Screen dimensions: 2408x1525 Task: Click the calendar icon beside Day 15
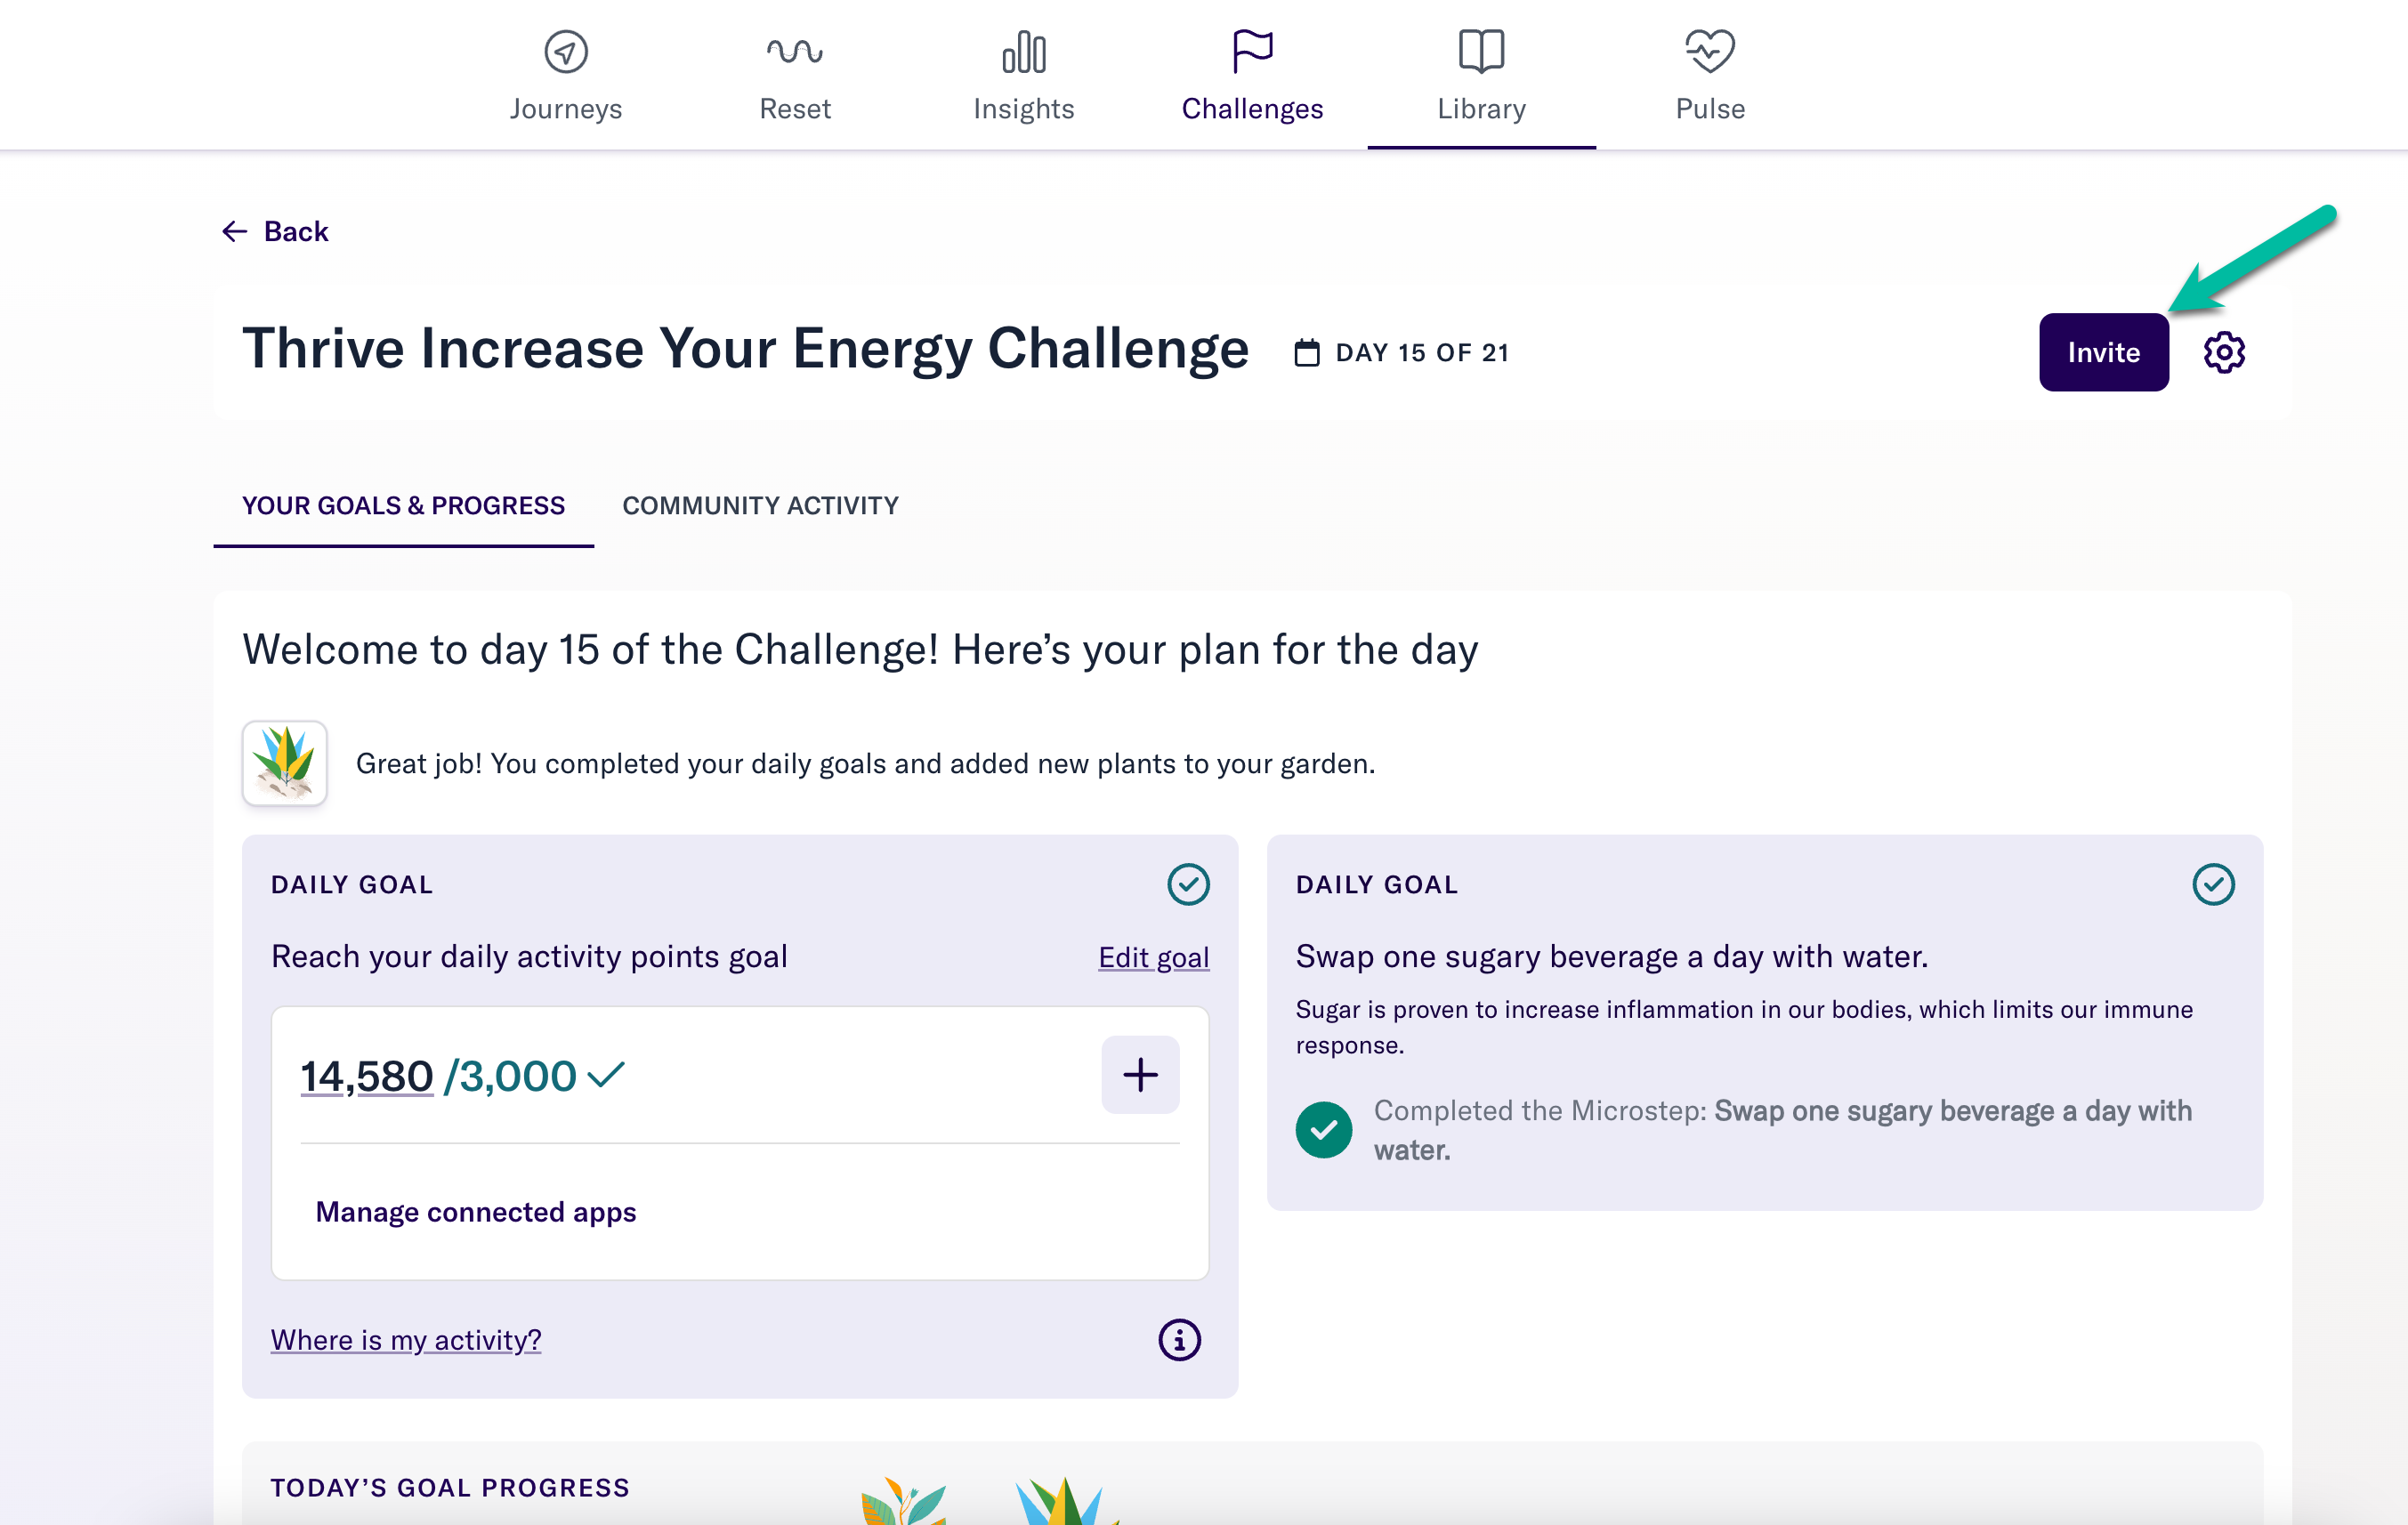[1306, 353]
